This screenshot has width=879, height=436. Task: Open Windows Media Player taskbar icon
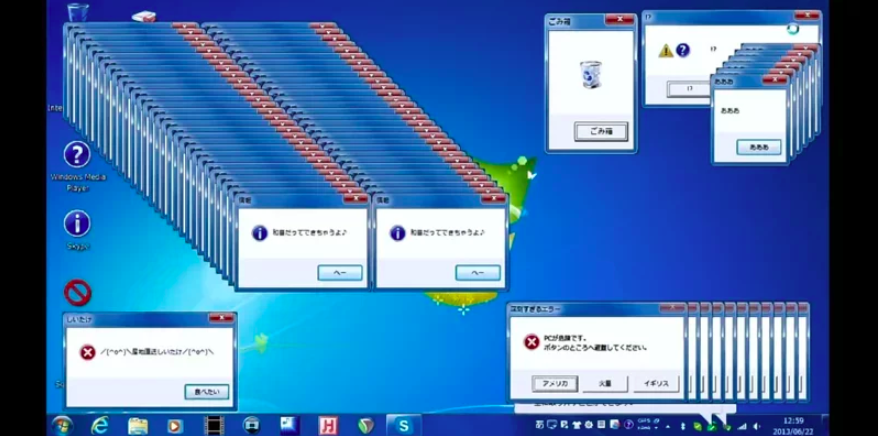point(175,426)
